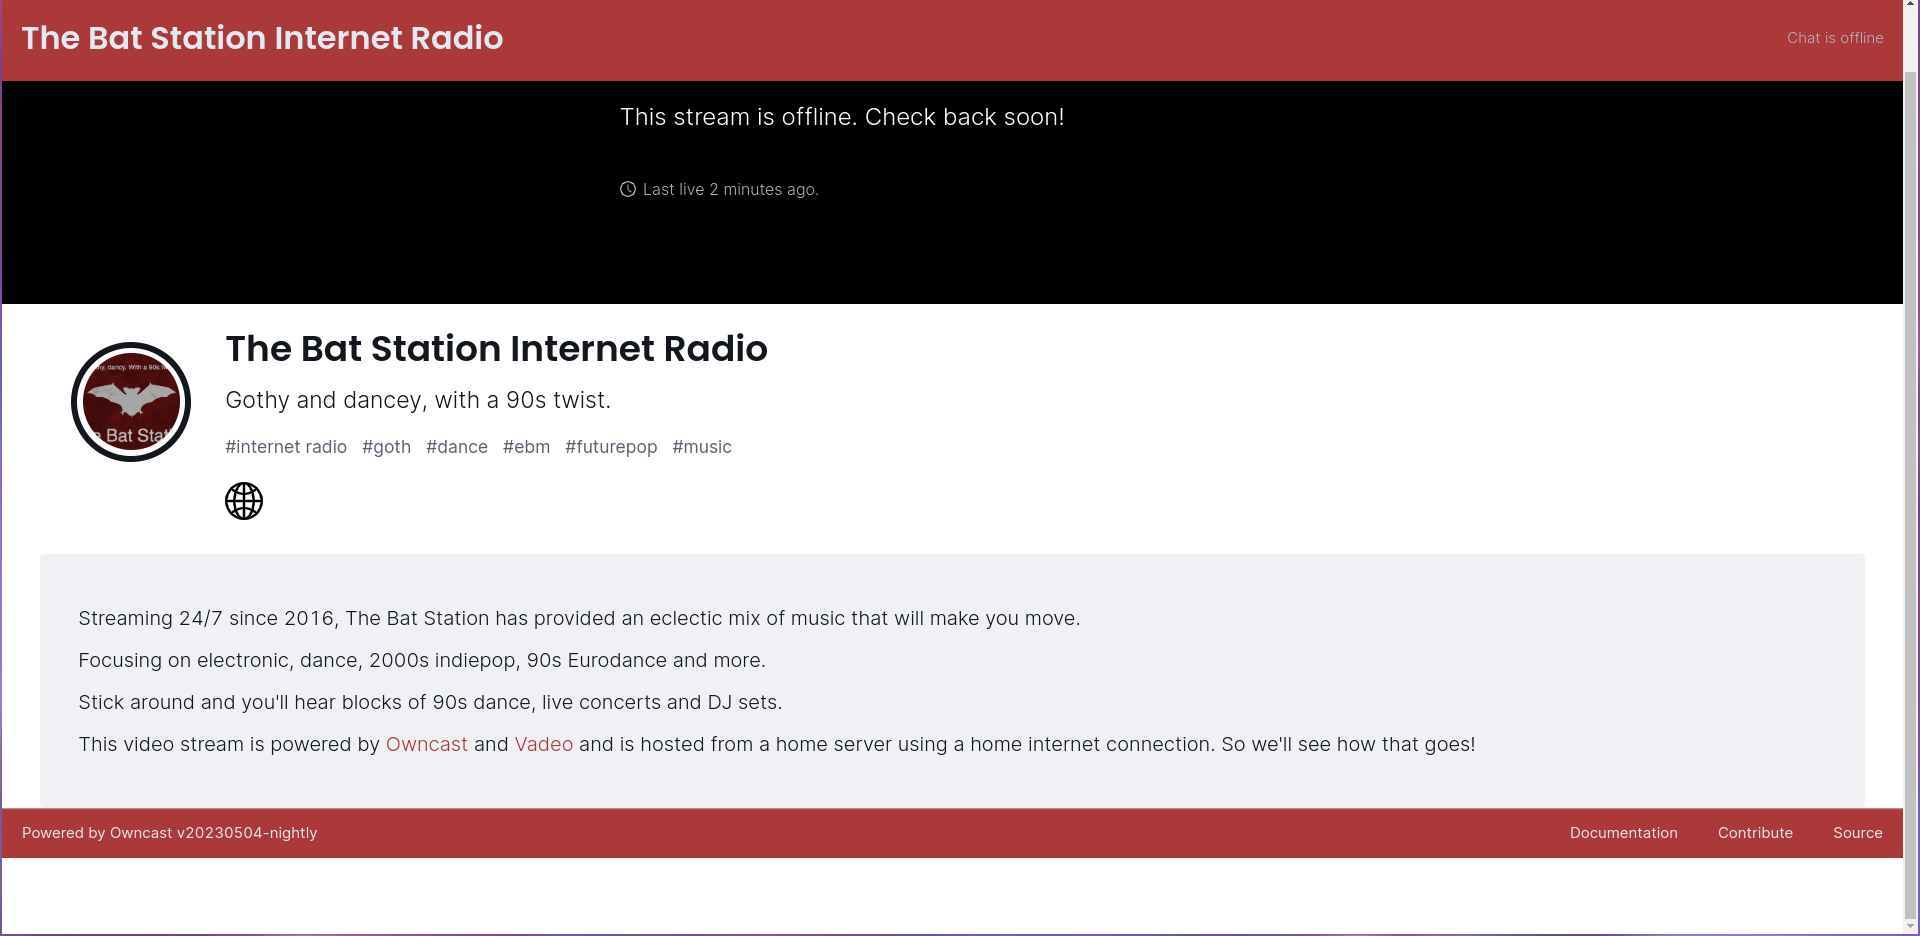Click the Chat is offline indicator

[1834, 37]
